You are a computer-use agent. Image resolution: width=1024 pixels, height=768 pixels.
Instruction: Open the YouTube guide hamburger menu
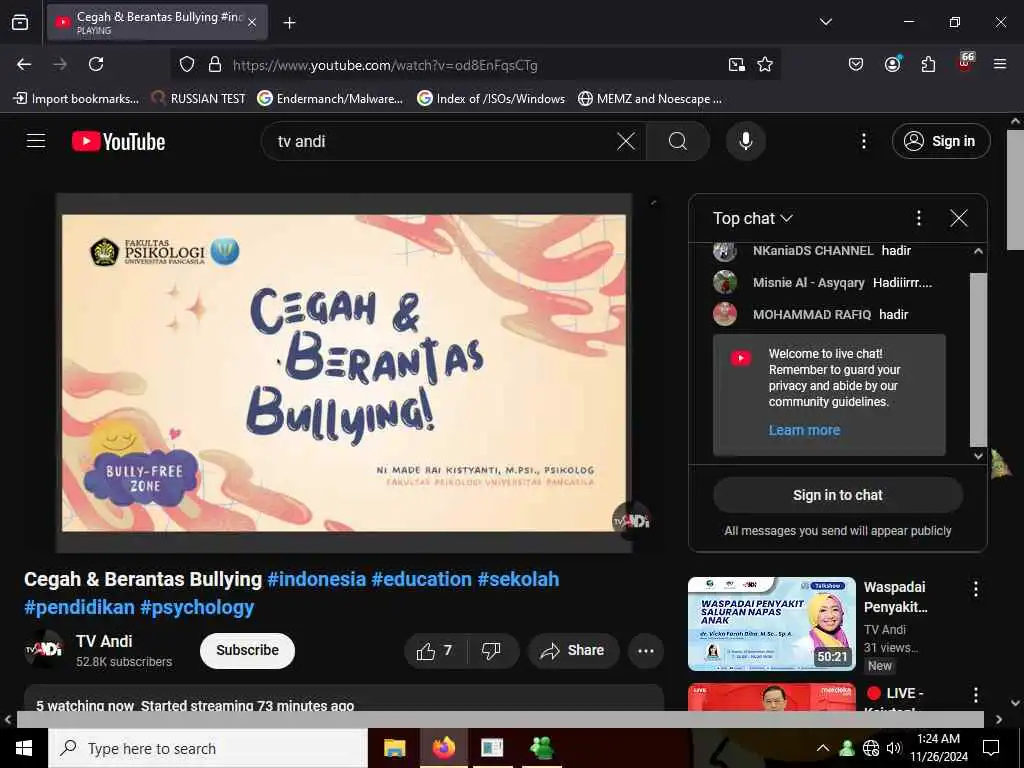coord(36,141)
